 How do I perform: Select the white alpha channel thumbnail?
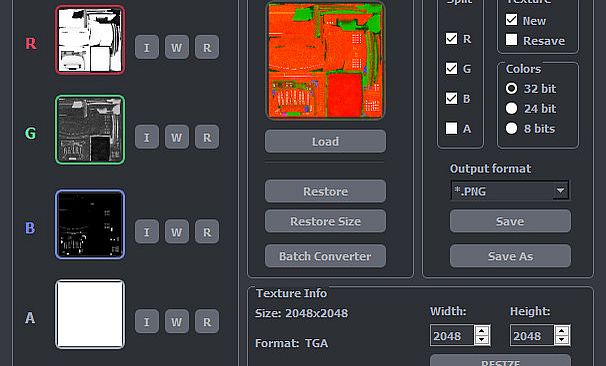coord(90,314)
